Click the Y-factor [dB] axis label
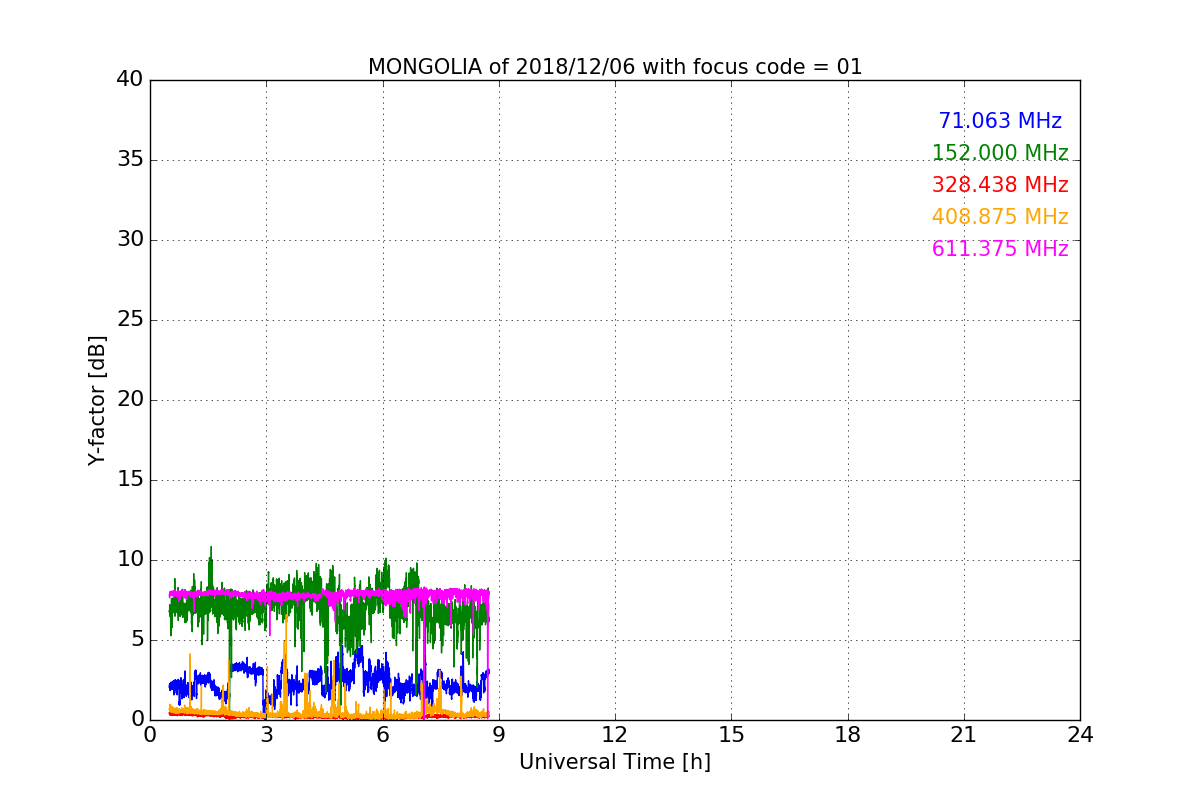Viewport: 1200px width, 800px height. tap(97, 400)
